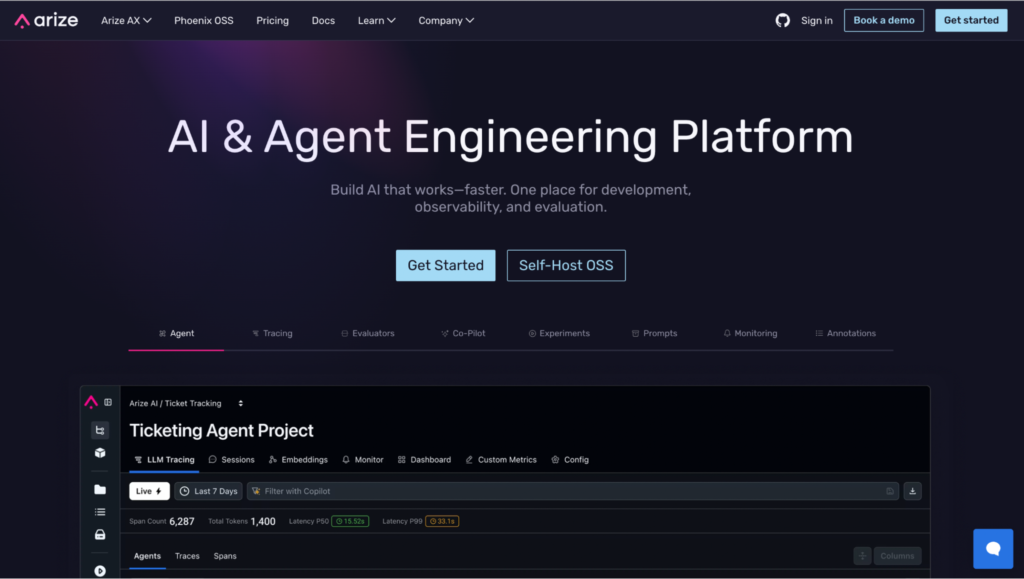Click the Arize logo in the navbar

[46, 20]
